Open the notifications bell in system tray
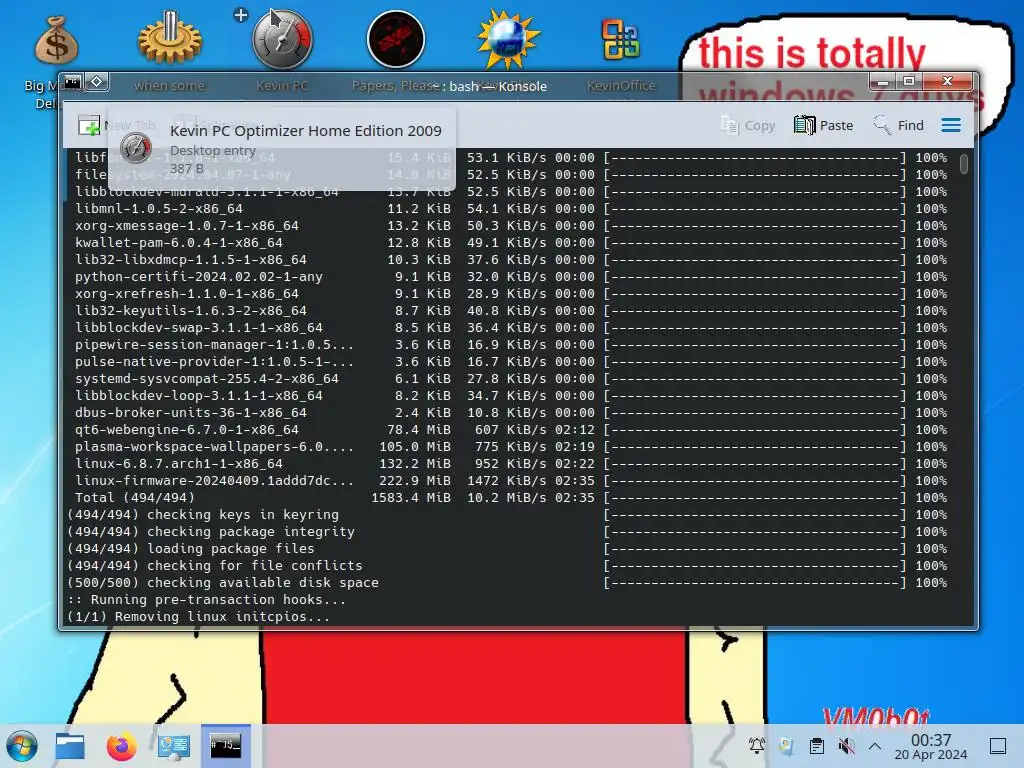This screenshot has width=1024, height=768. [x=756, y=746]
